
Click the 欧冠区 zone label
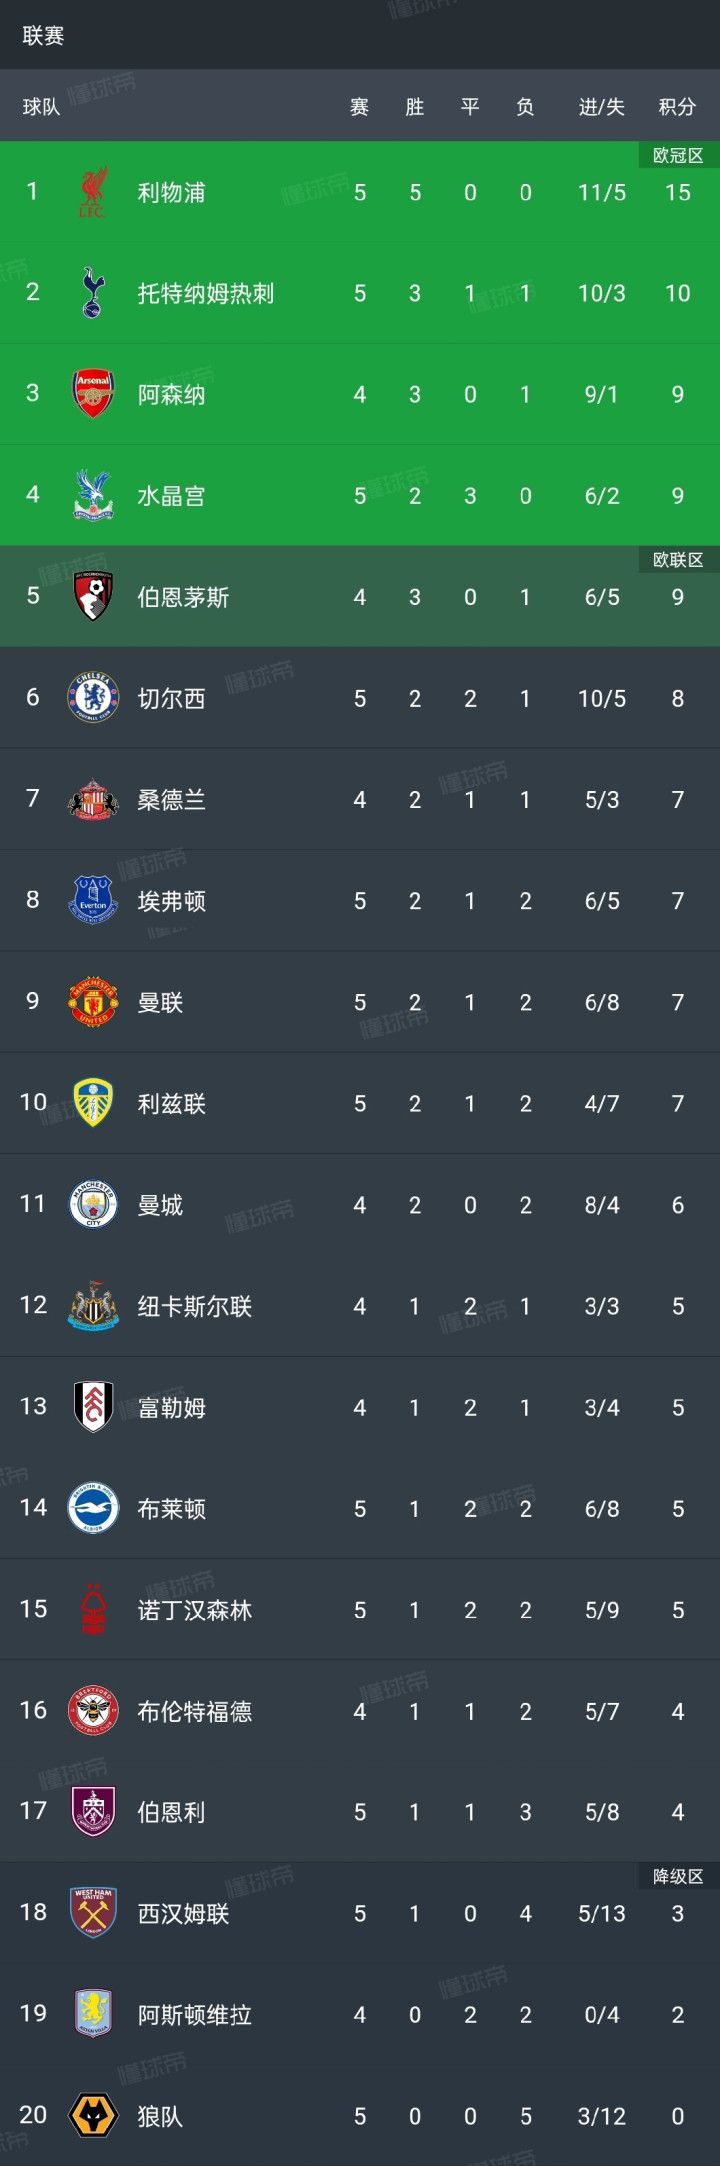click(x=678, y=156)
